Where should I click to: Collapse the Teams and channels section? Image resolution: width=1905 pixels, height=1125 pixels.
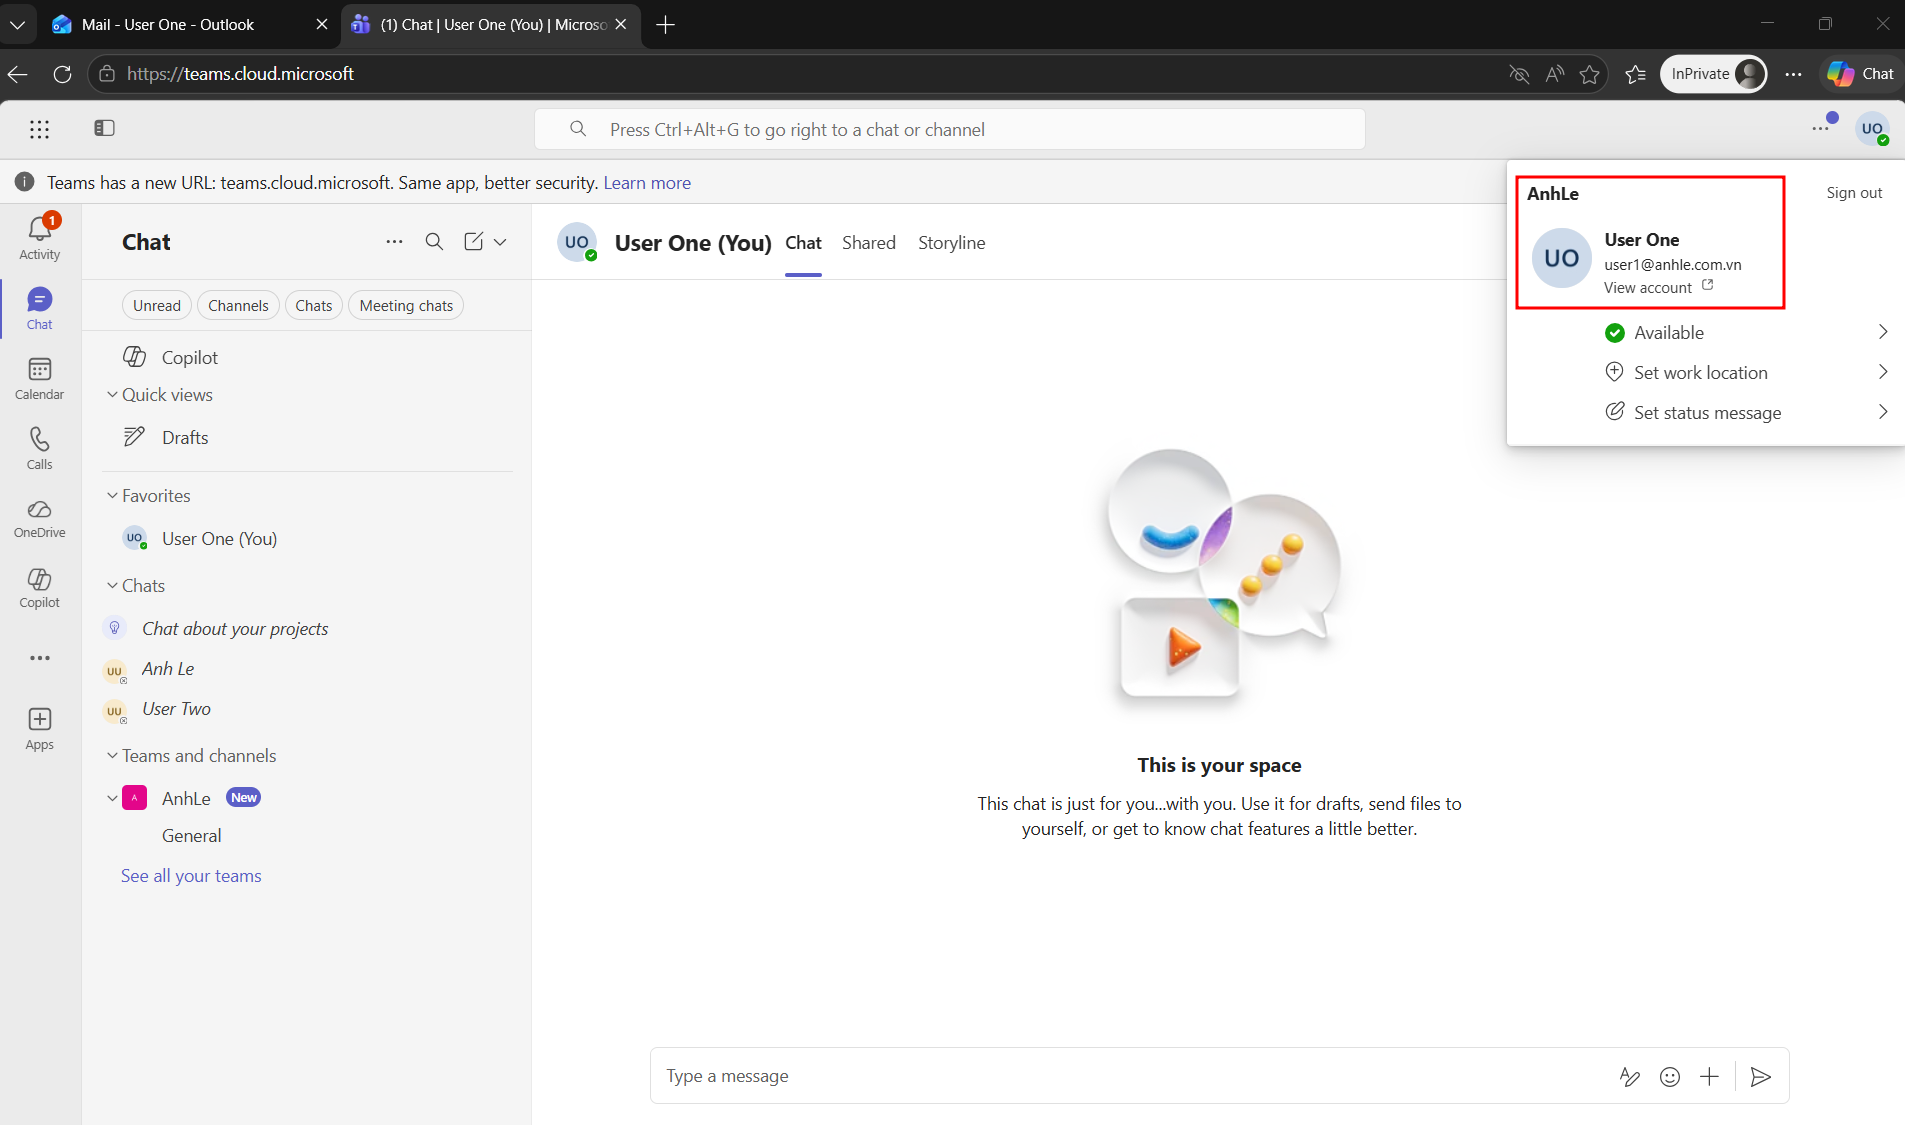coord(112,756)
